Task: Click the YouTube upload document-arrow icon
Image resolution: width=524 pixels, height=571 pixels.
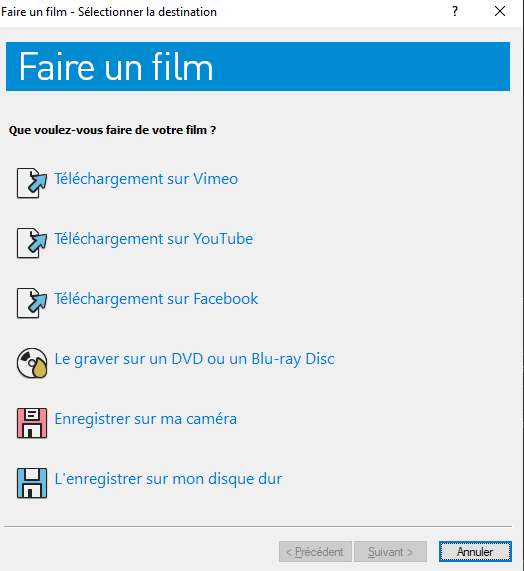Action: 32,243
